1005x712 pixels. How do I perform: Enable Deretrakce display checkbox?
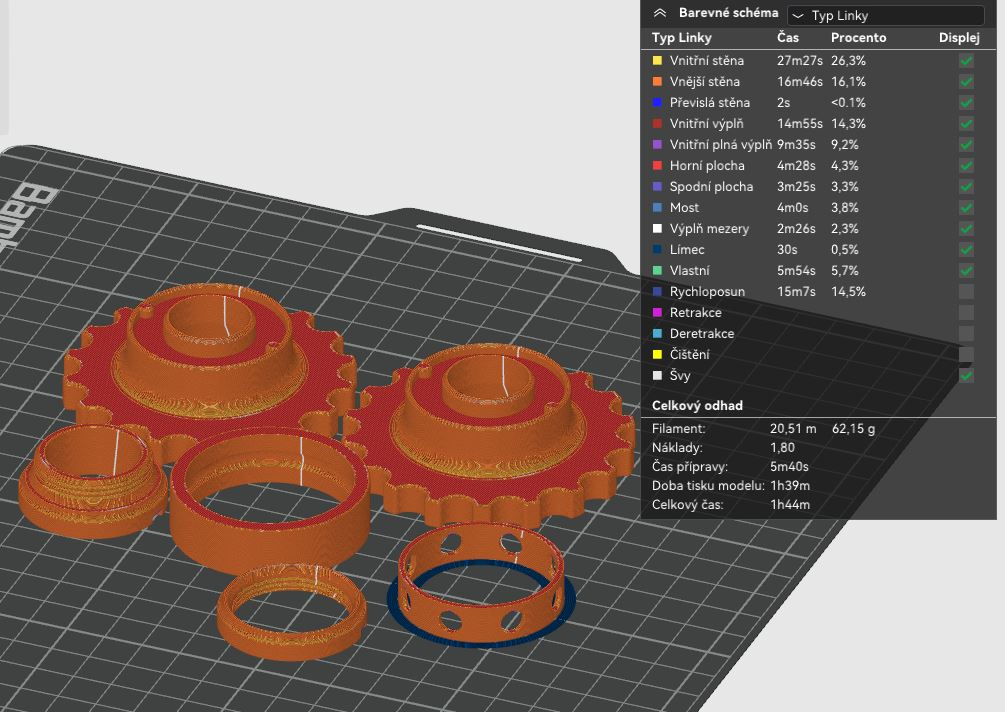[966, 334]
